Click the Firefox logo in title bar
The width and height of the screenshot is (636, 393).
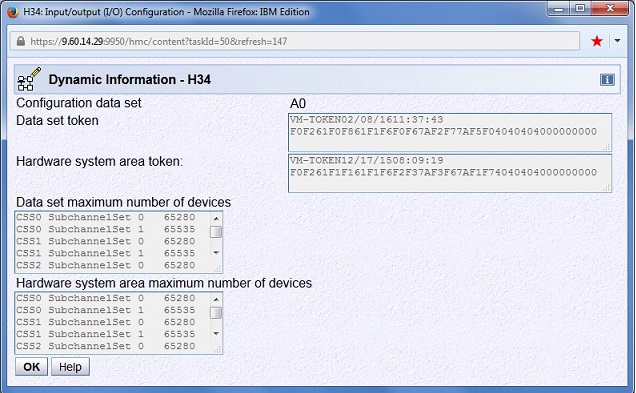pos(13,12)
